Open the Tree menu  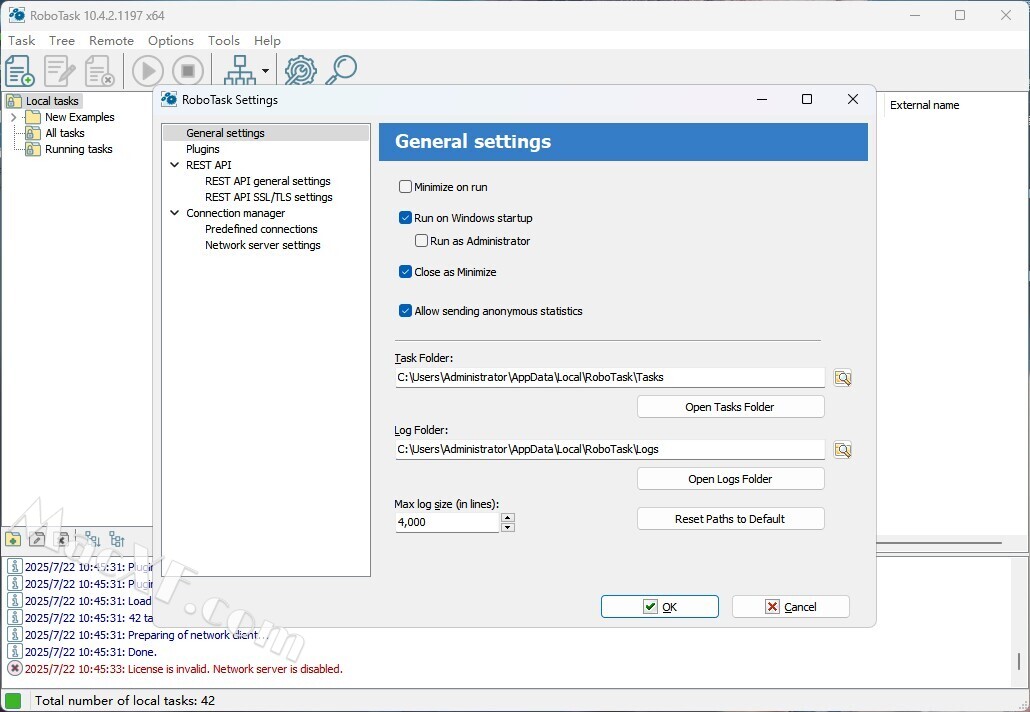62,41
